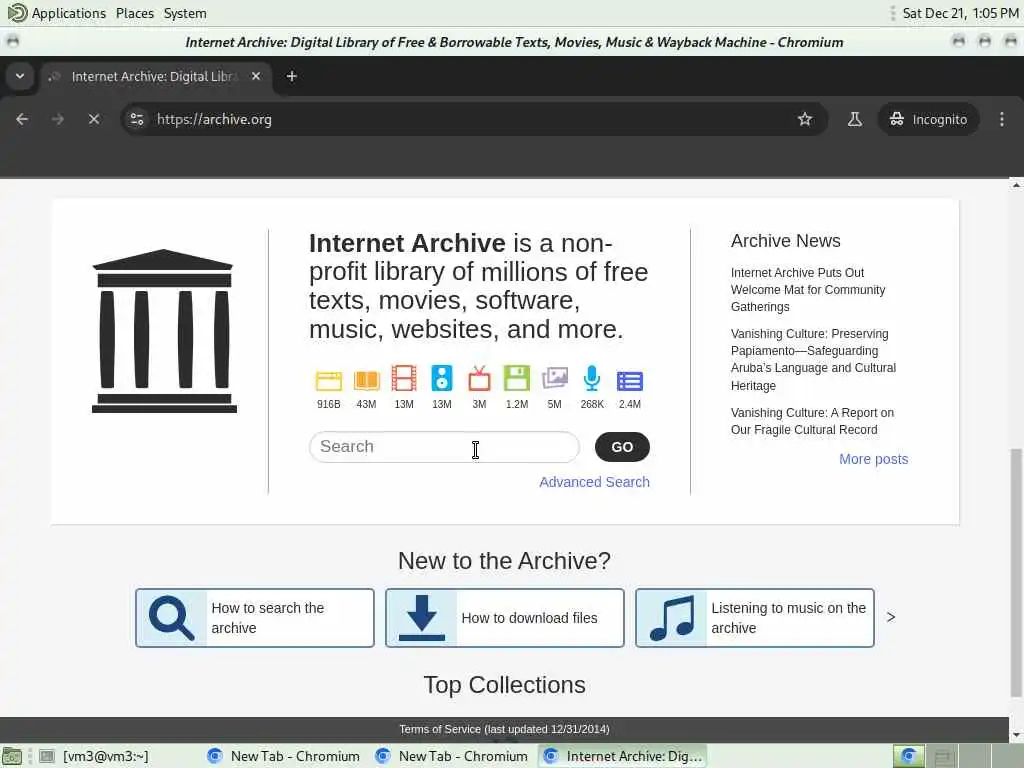1024x768 pixels.
Task: Click the Incognito indicator button
Action: [928, 119]
